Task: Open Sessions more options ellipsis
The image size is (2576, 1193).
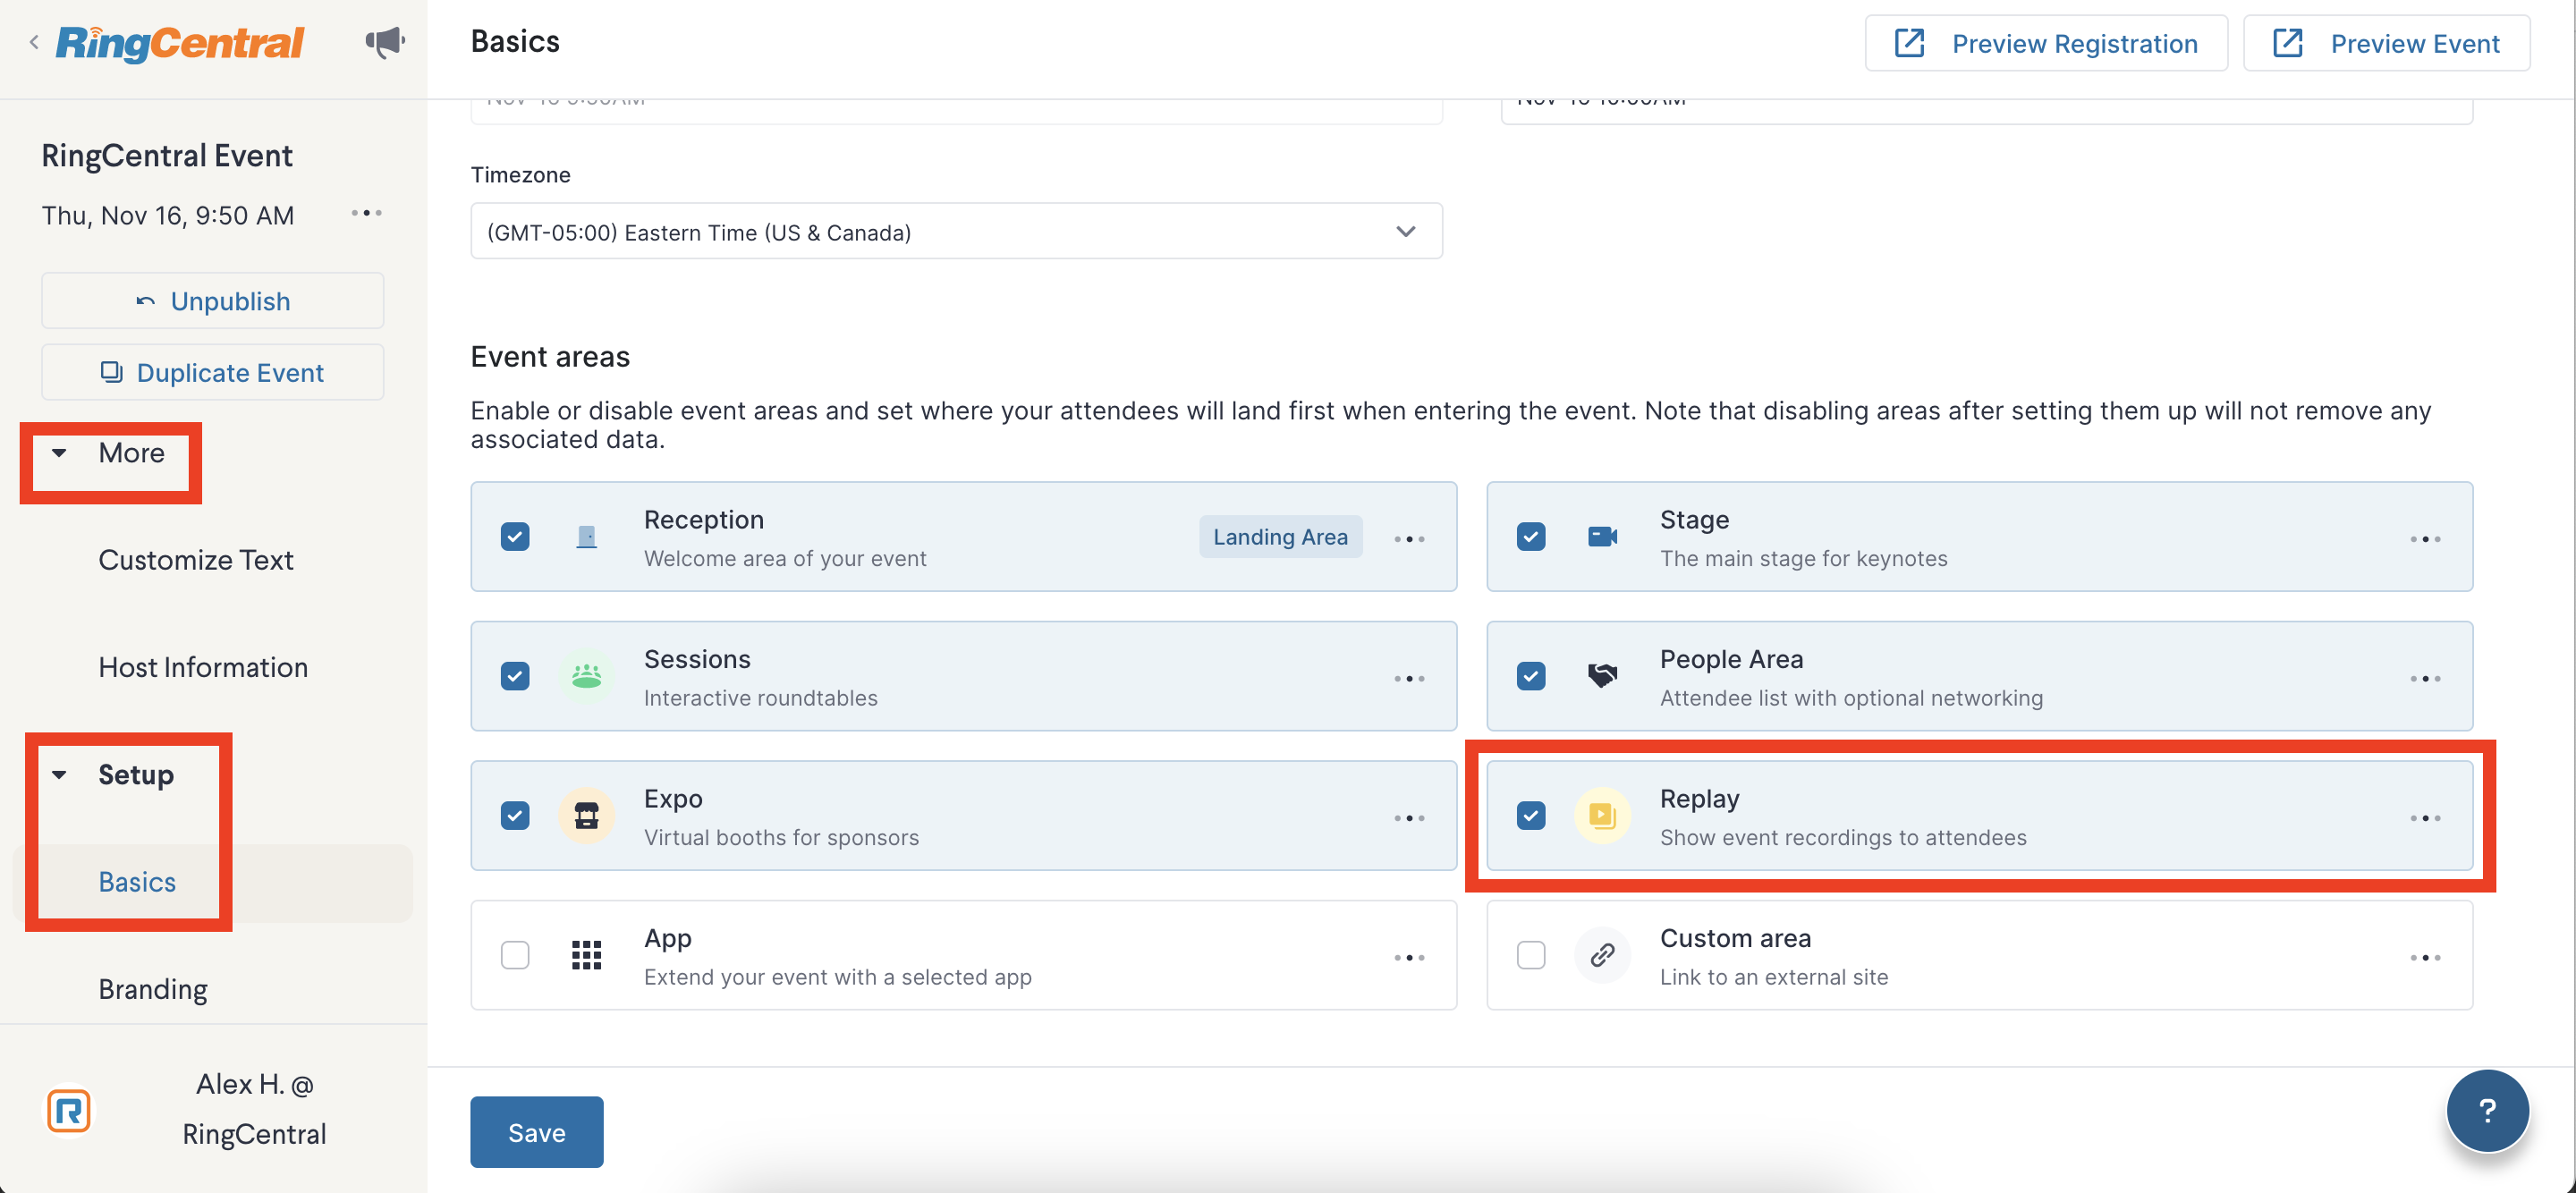Action: [1409, 679]
